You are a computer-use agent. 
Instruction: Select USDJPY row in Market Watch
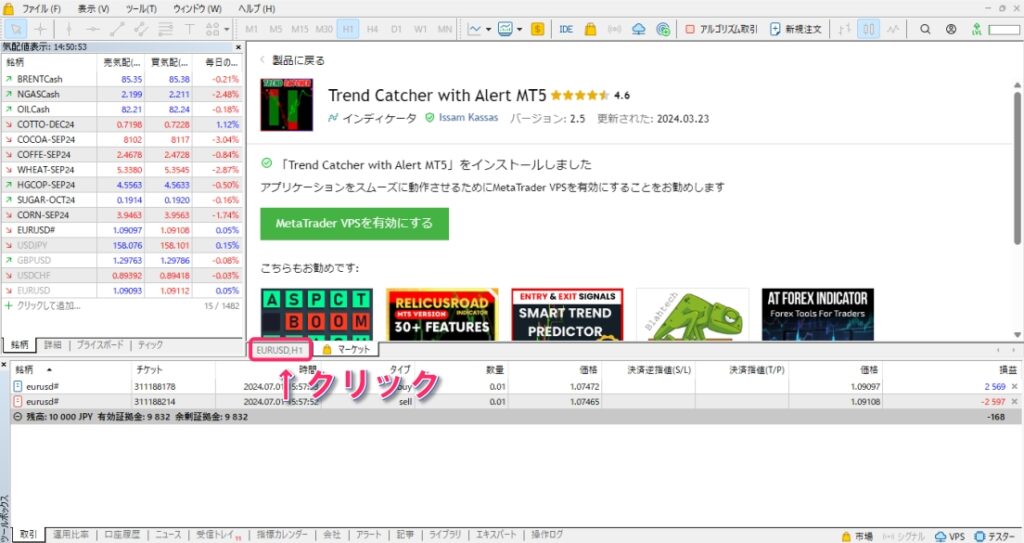click(122, 245)
